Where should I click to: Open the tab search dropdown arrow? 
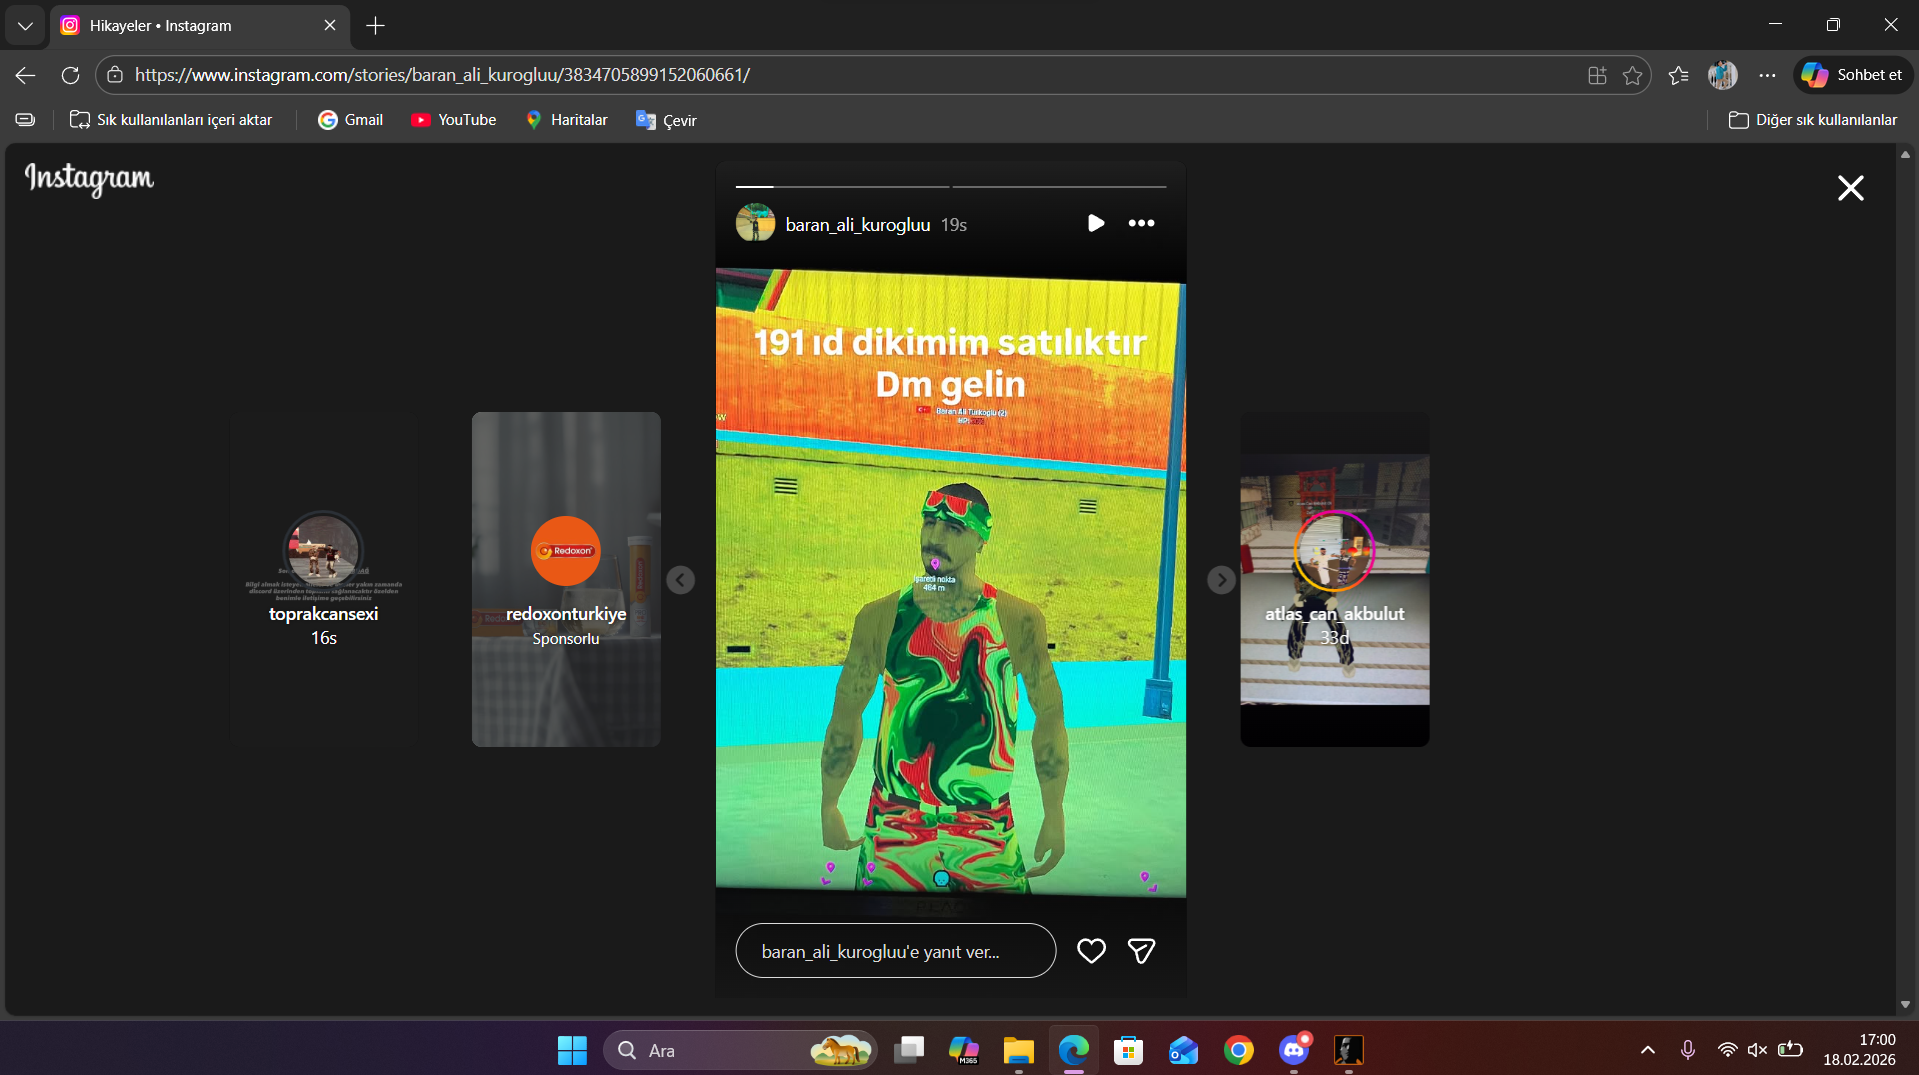(x=25, y=25)
